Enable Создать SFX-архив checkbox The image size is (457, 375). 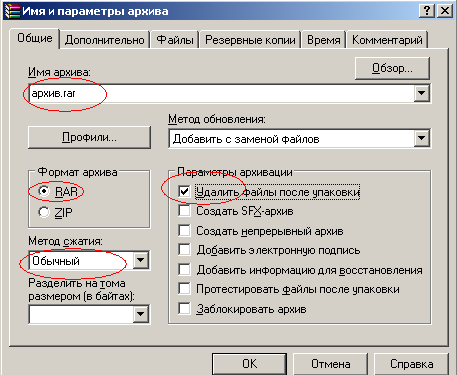point(184,211)
